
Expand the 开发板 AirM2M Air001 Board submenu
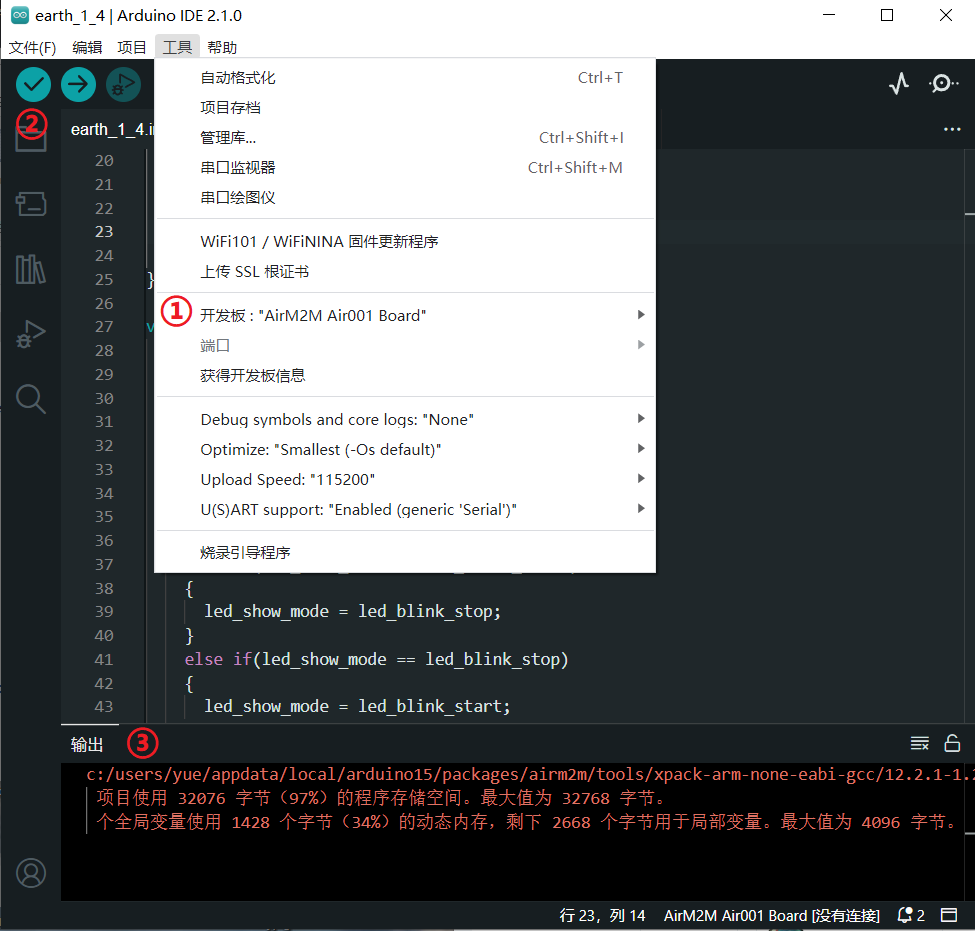[x=313, y=315]
